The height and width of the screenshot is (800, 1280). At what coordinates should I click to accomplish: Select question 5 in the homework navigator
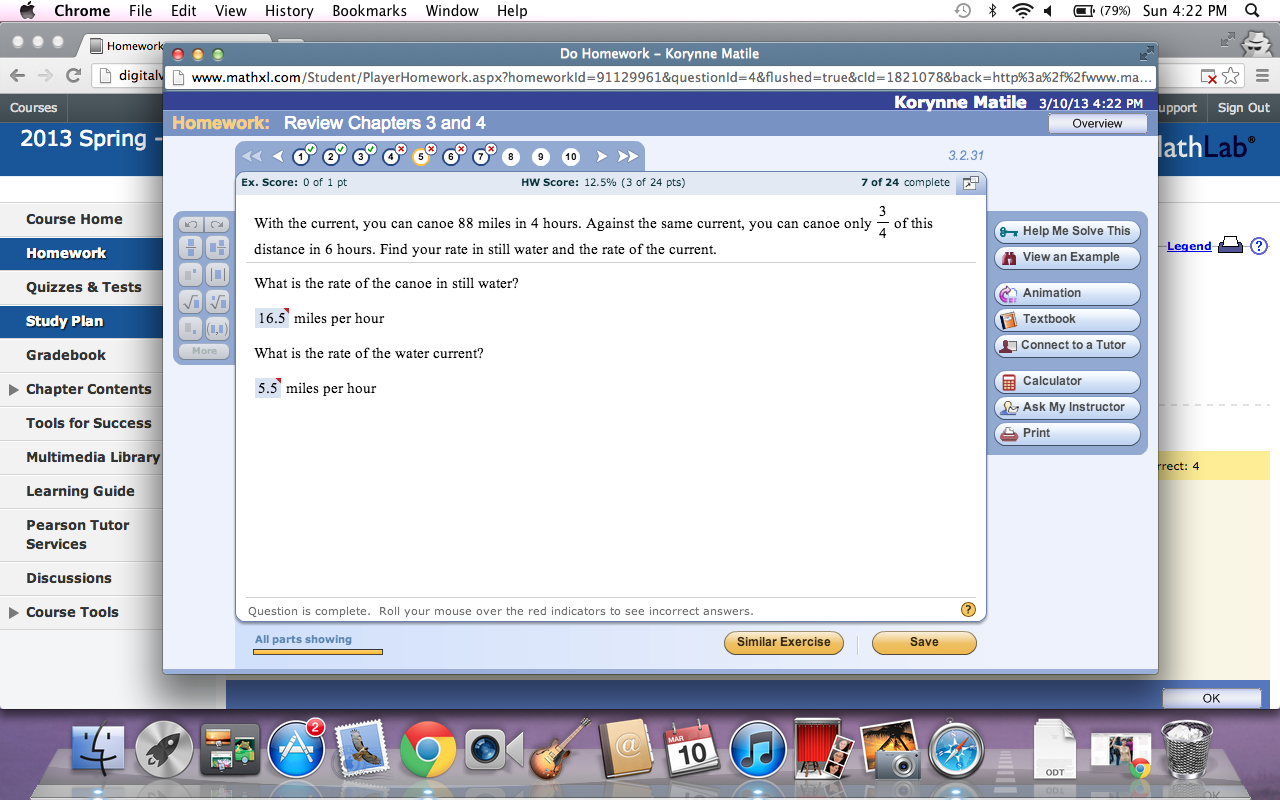pyautogui.click(x=421, y=156)
